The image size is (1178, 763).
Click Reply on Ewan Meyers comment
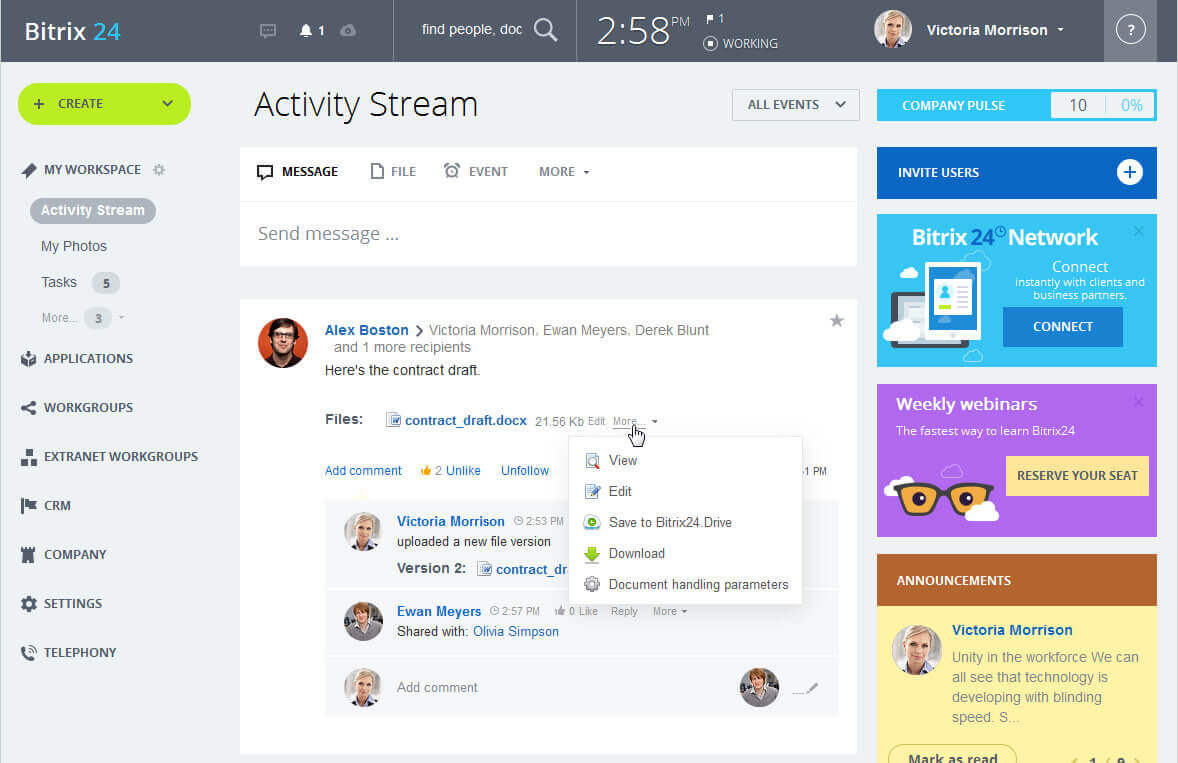coord(624,611)
